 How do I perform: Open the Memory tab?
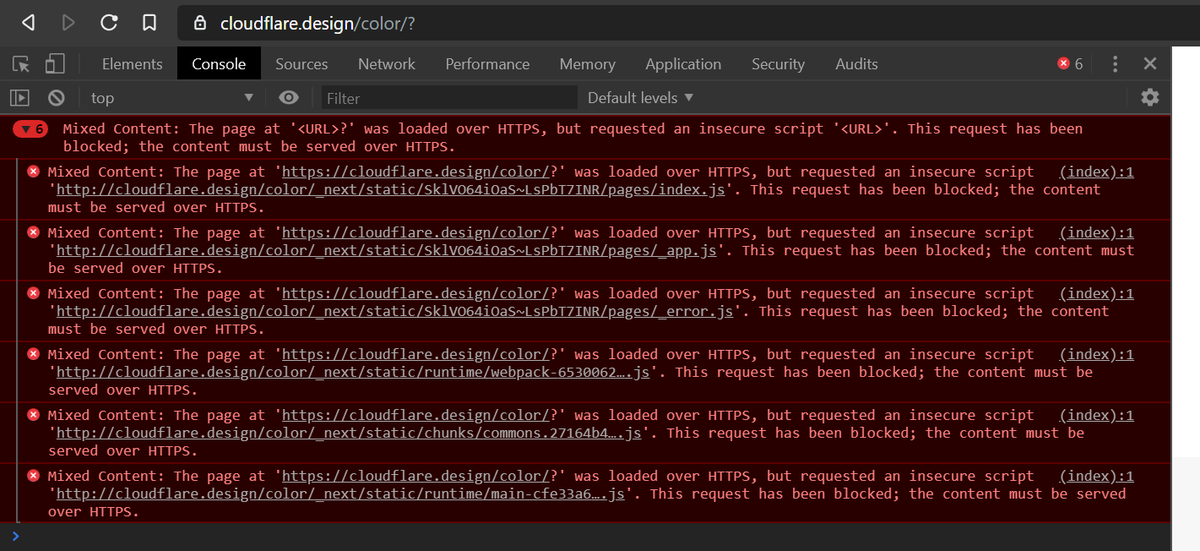click(x=587, y=64)
